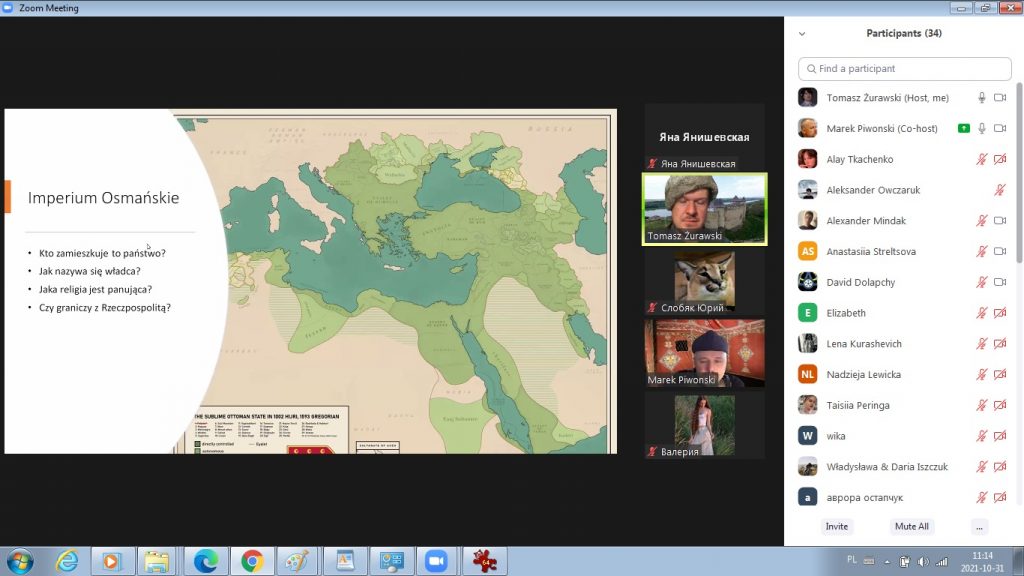Toggle Nadzieja Lewicka's disabled camera
This screenshot has width=1024, height=576.
coord(1000,375)
